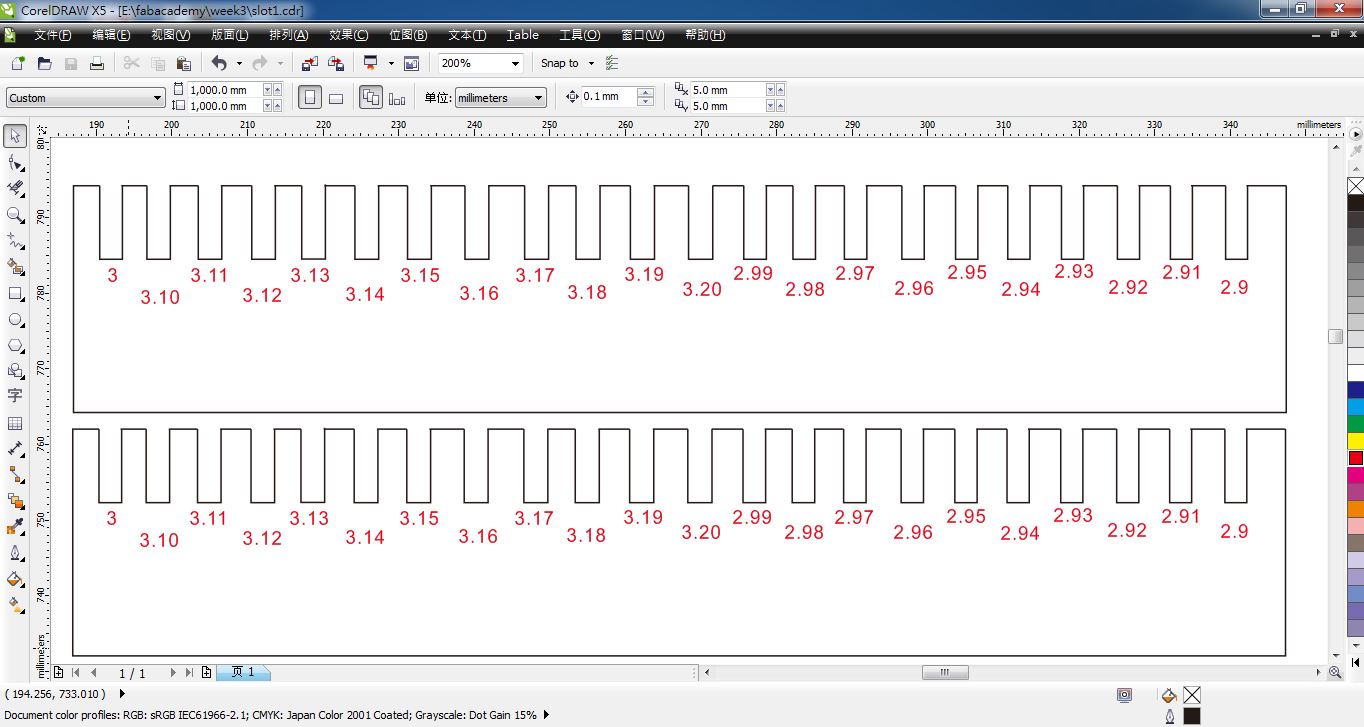Select the Outline Pen tool
This screenshot has width=1364, height=727.
point(15,553)
